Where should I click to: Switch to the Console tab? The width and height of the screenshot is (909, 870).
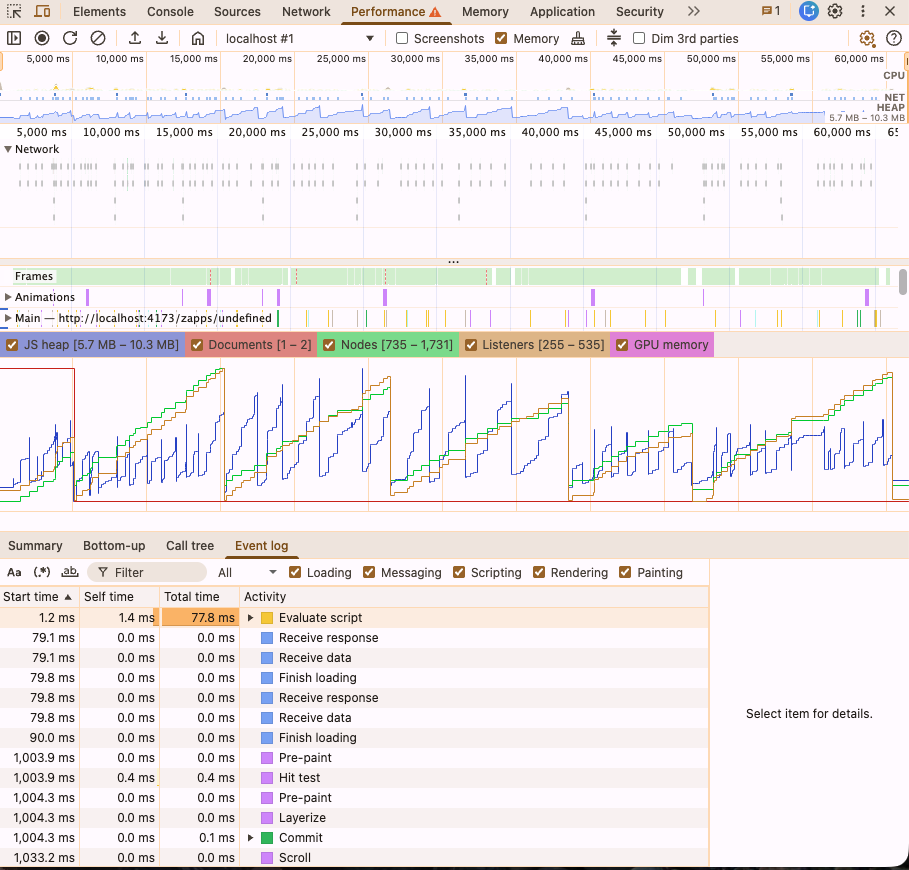tap(170, 12)
